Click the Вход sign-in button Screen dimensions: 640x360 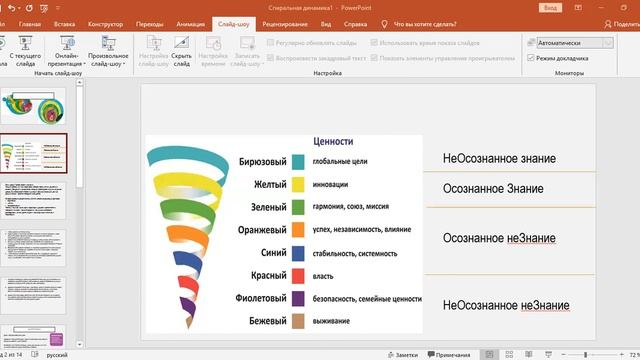click(550, 8)
